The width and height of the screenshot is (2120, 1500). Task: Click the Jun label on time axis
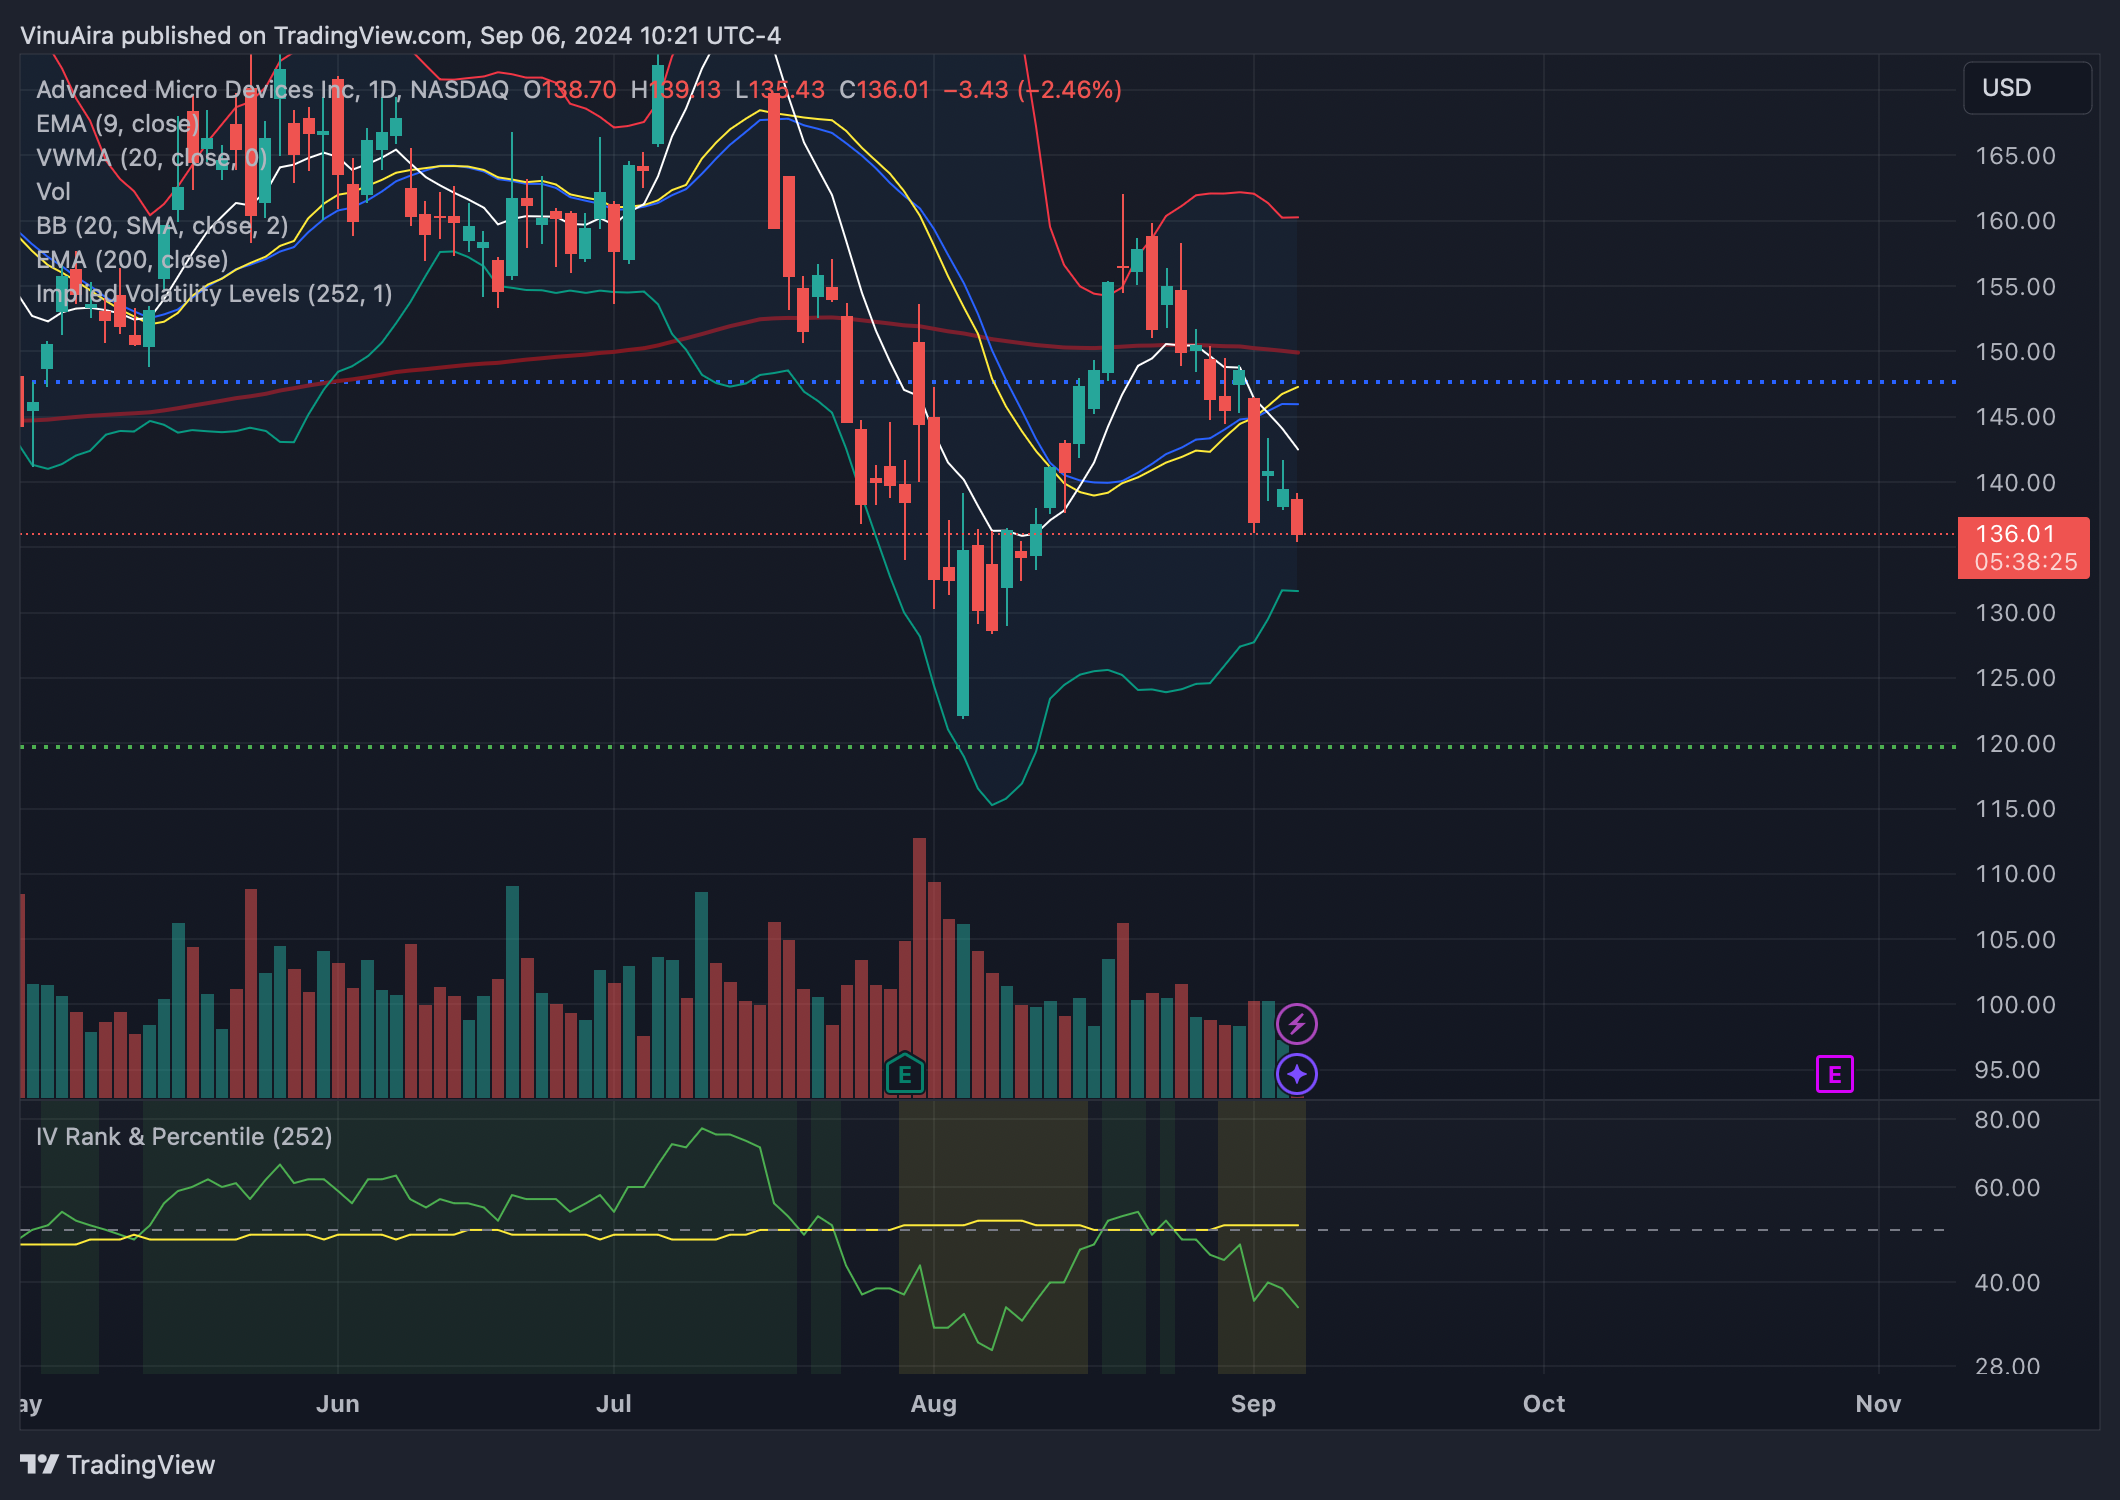click(x=338, y=1404)
